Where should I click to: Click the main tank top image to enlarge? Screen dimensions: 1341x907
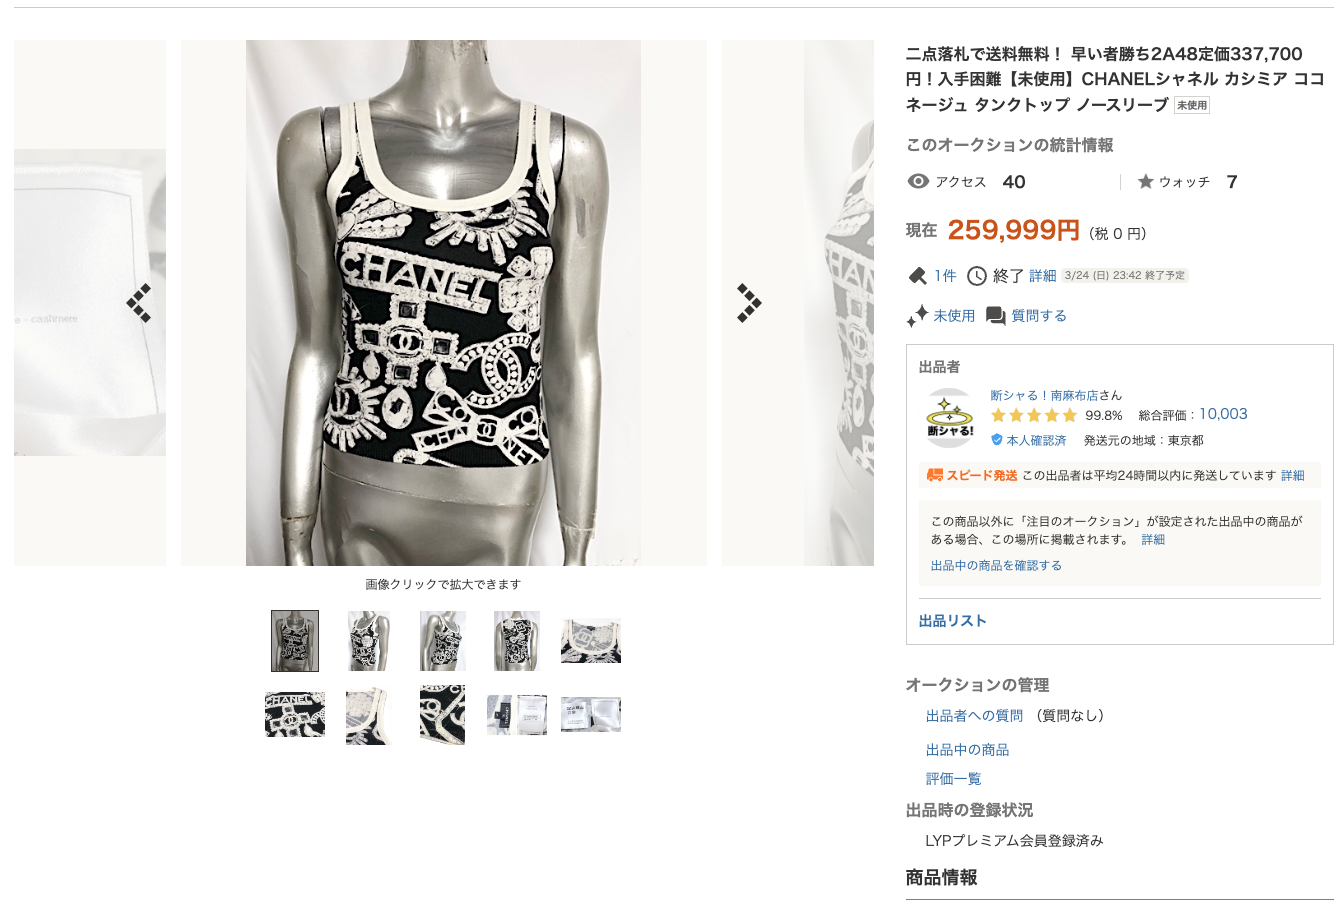coord(444,303)
